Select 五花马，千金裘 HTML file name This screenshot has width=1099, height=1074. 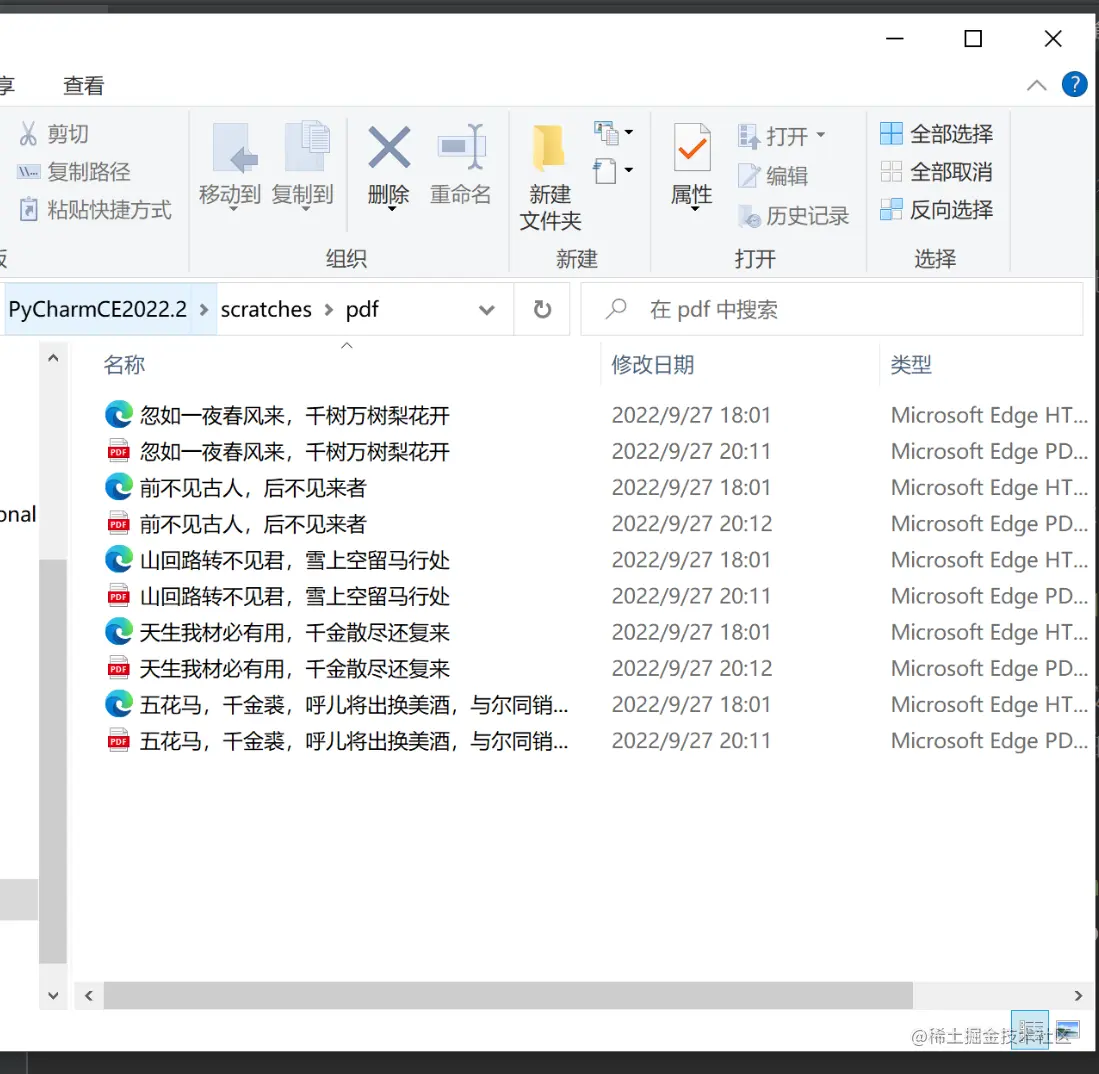(354, 705)
